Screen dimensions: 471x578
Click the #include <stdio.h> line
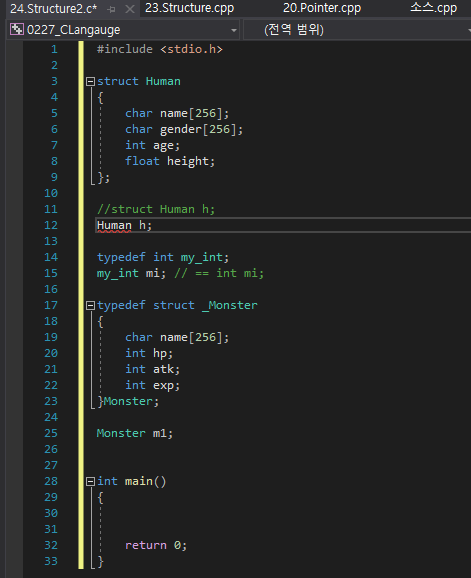click(x=160, y=49)
